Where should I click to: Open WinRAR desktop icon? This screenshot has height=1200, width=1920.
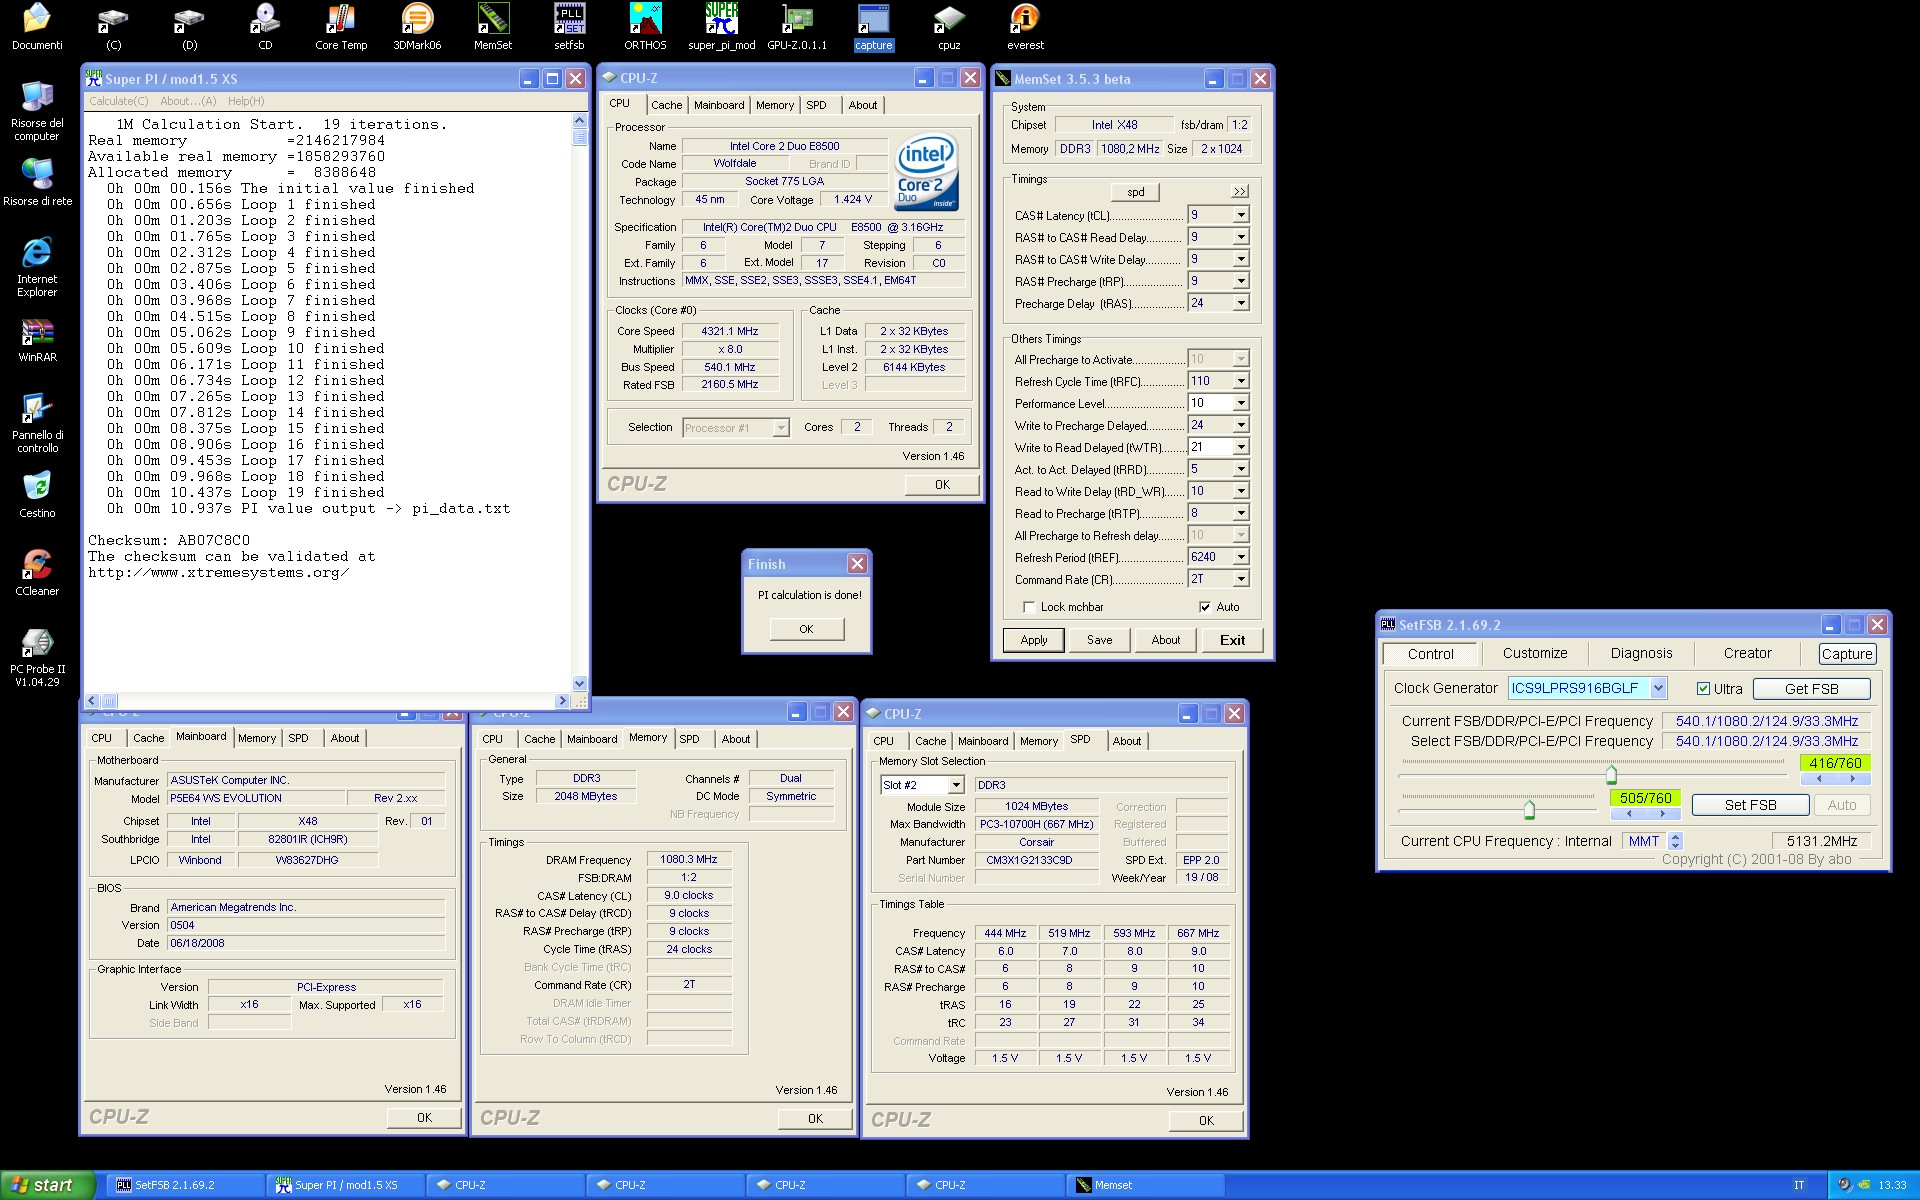click(37, 340)
